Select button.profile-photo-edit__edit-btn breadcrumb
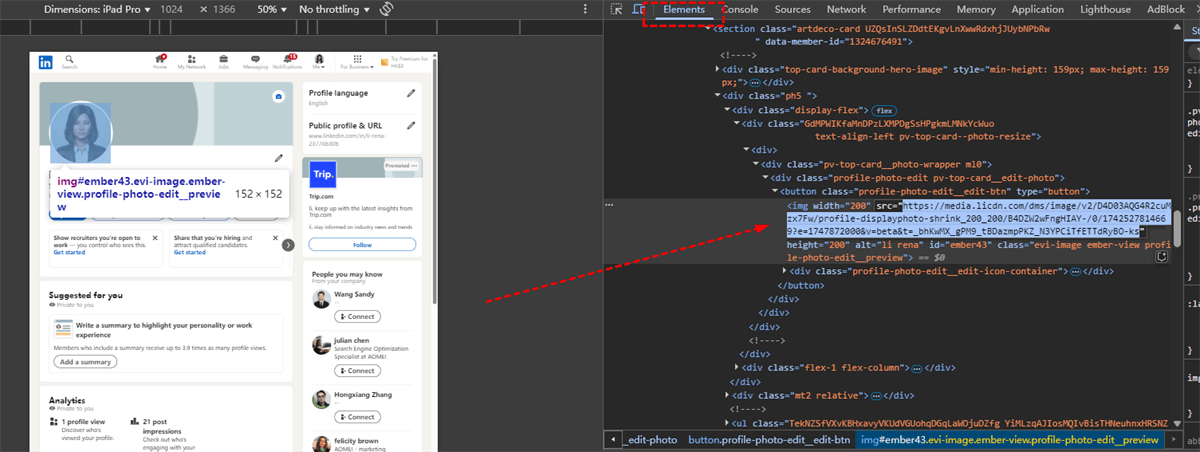1200x452 pixels. (769, 440)
